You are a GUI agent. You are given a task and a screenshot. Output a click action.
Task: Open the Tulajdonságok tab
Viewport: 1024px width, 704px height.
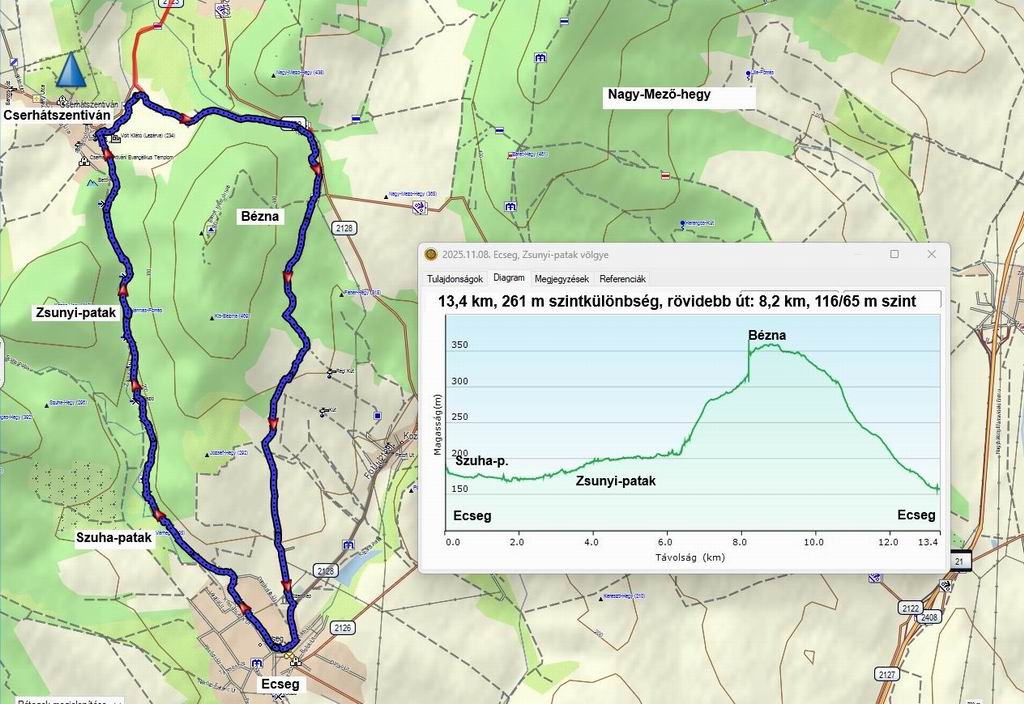click(456, 279)
